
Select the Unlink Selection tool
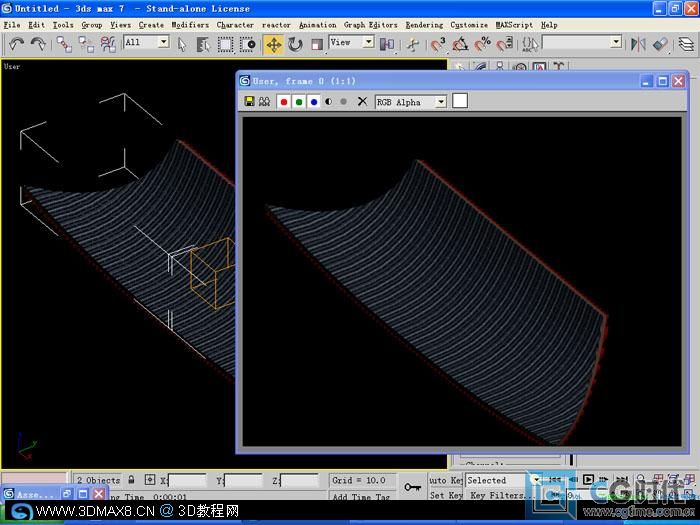click(x=86, y=44)
